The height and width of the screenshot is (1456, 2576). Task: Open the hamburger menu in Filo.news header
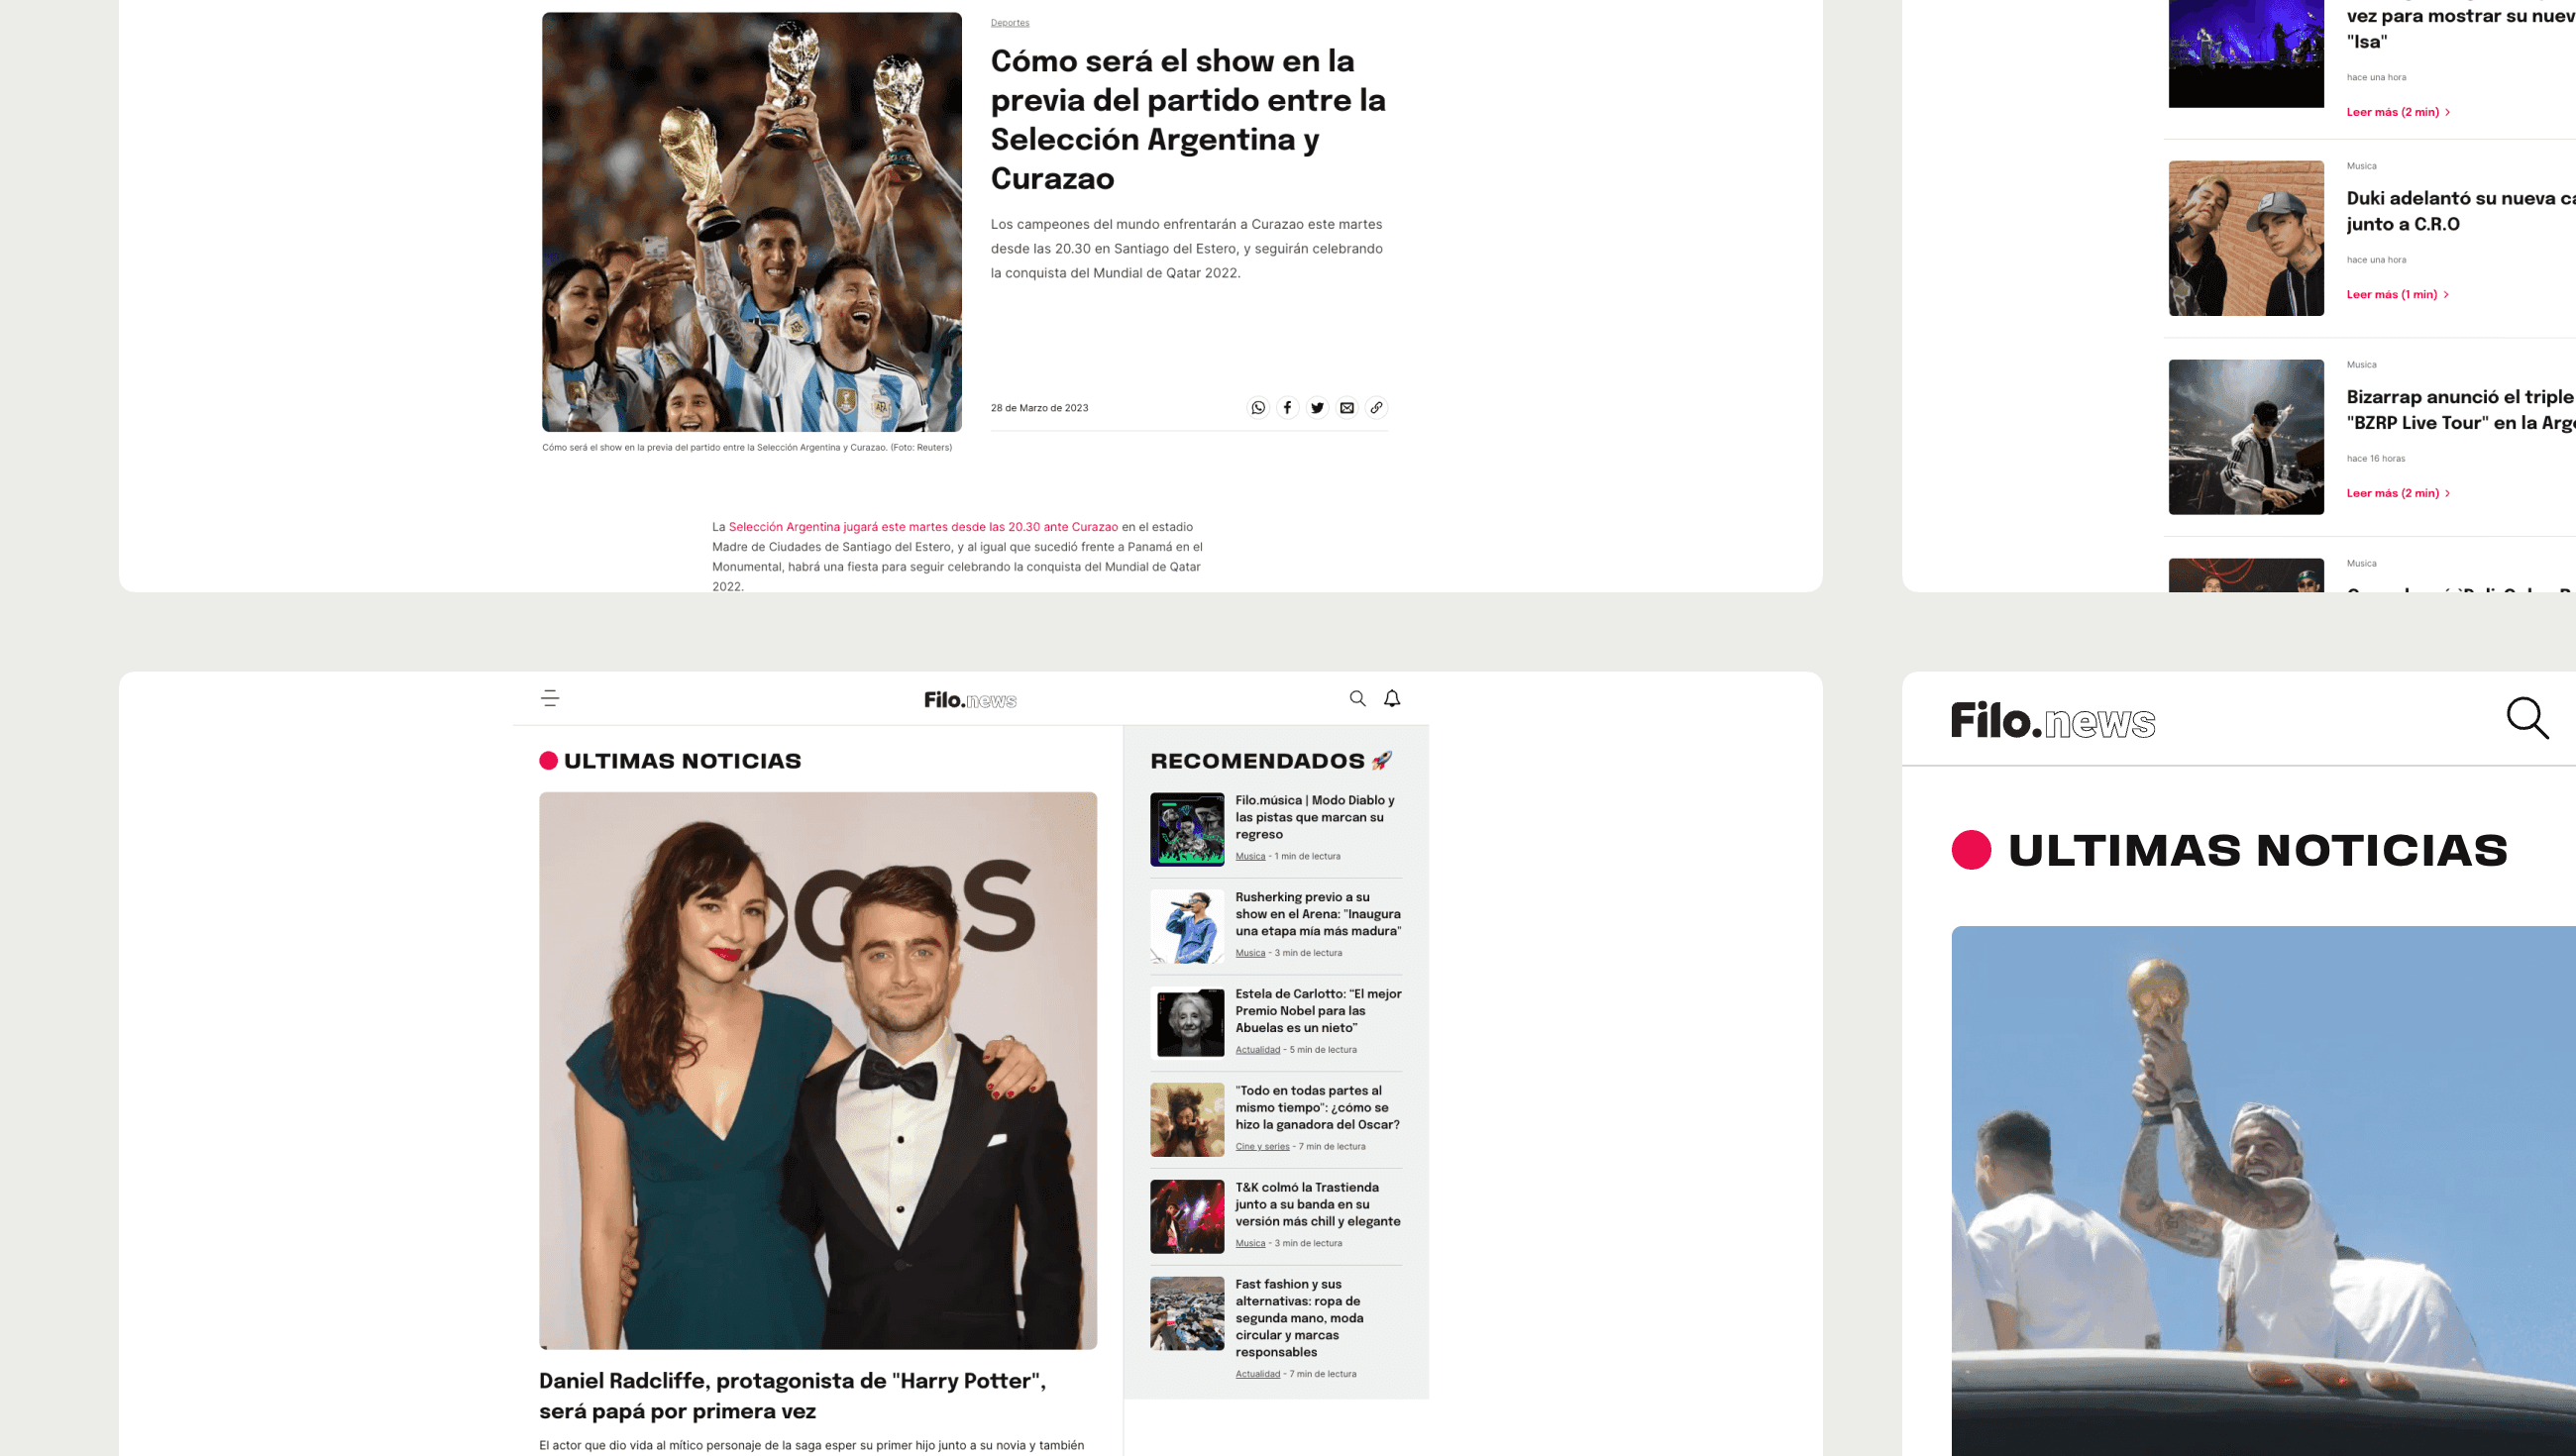(550, 698)
